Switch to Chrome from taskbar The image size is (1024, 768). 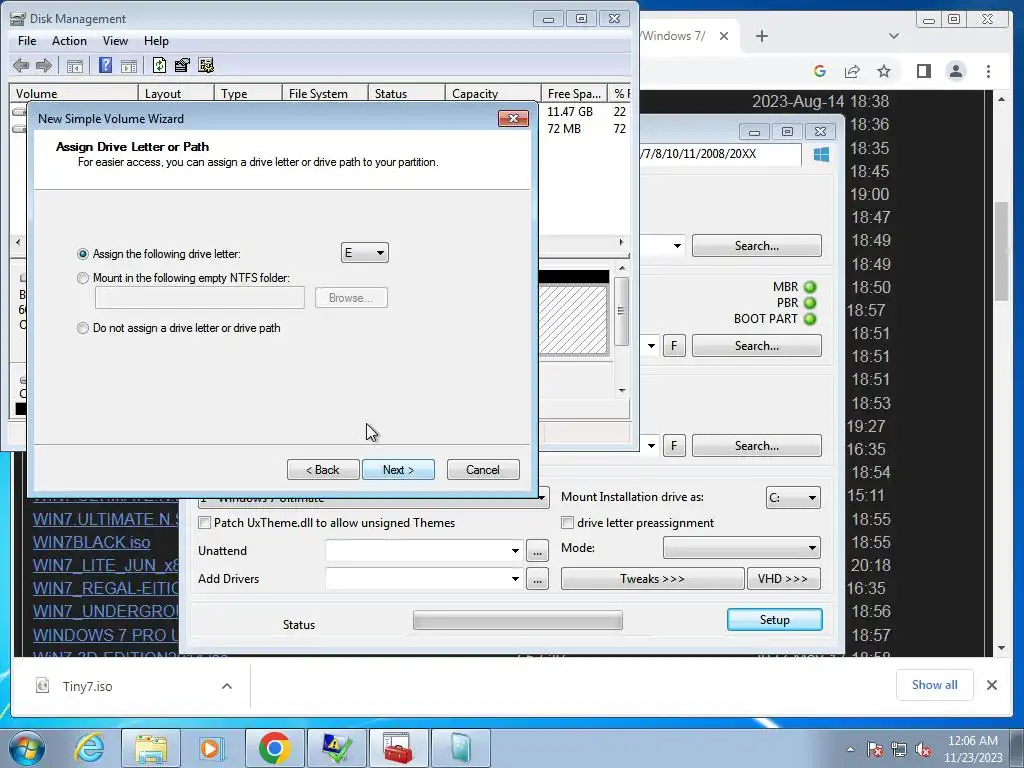274,748
